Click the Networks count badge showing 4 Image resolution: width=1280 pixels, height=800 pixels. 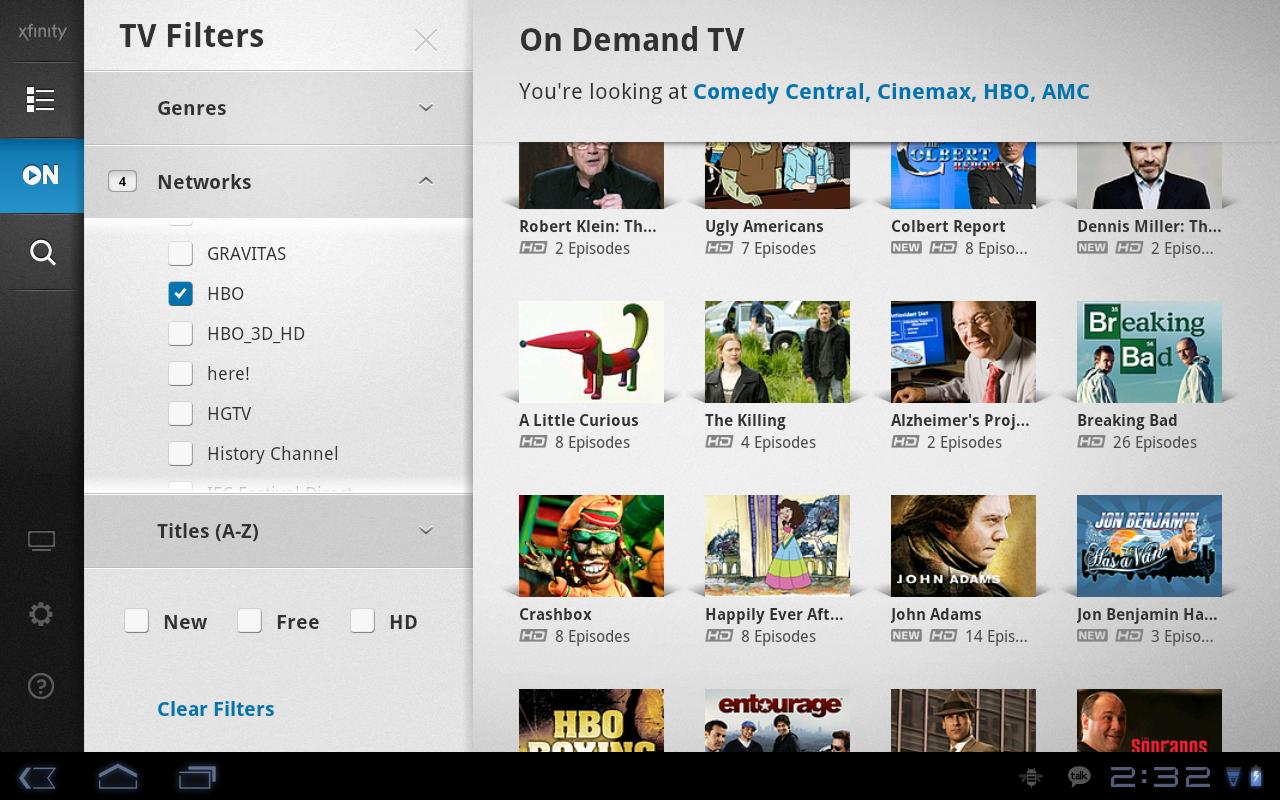(x=122, y=182)
